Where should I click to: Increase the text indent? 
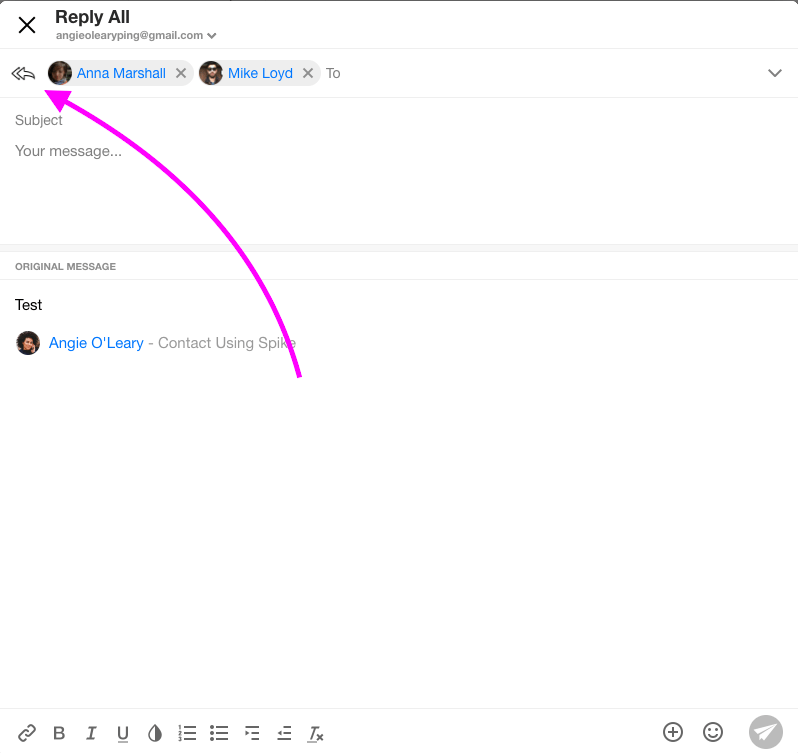pyautogui.click(x=252, y=733)
